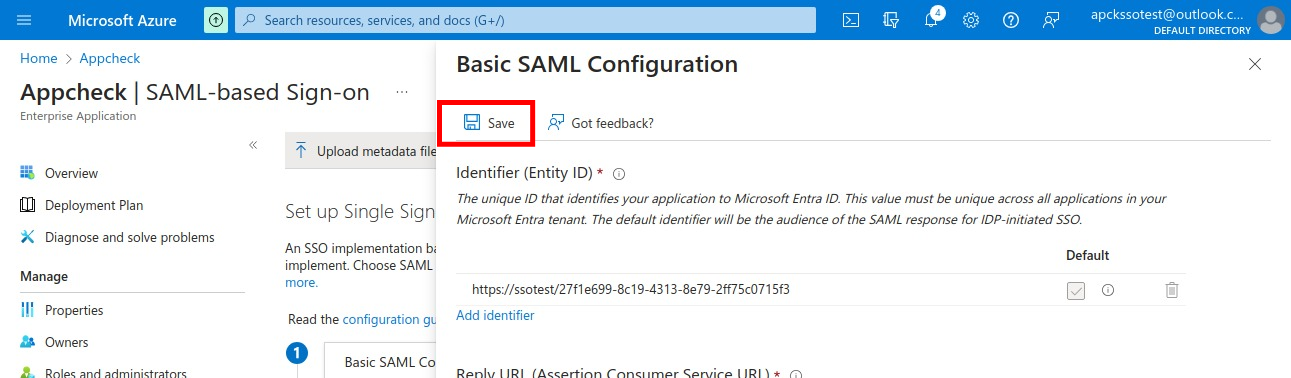Open the Azure portal hamburger menu
Screen dimensions: 1291x378
(25, 20)
